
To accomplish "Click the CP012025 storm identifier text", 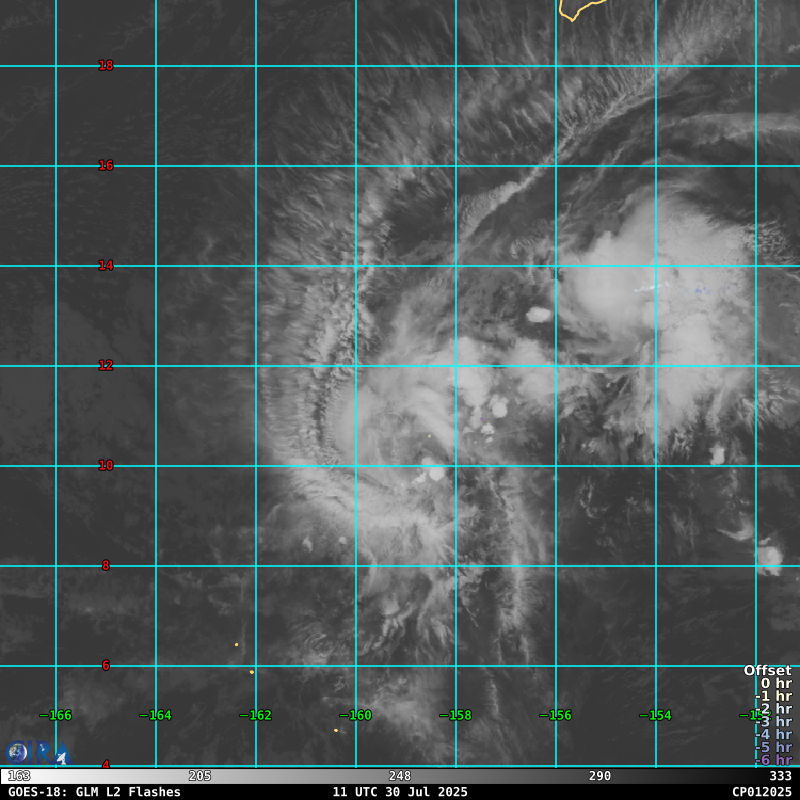I will 761,792.
